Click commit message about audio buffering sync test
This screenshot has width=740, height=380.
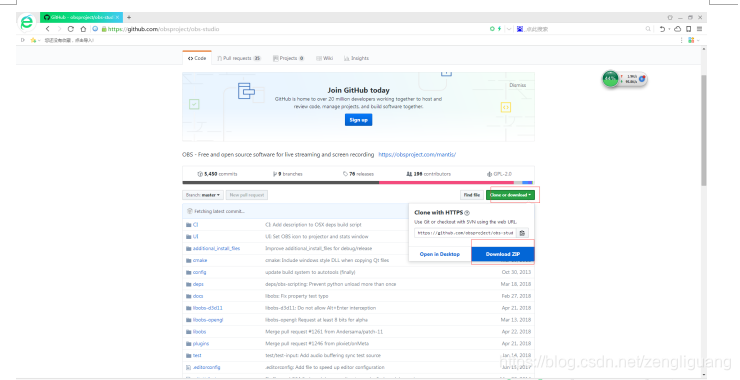click(323, 355)
